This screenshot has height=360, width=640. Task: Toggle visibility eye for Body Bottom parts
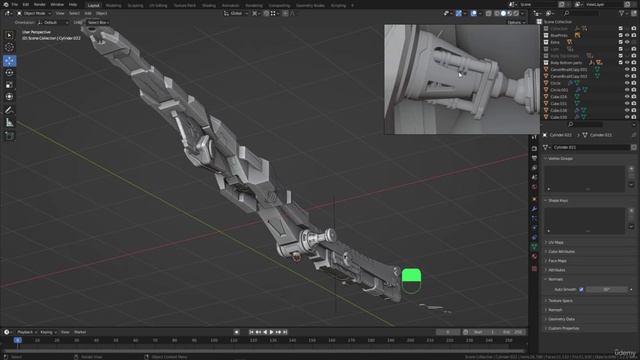627,62
